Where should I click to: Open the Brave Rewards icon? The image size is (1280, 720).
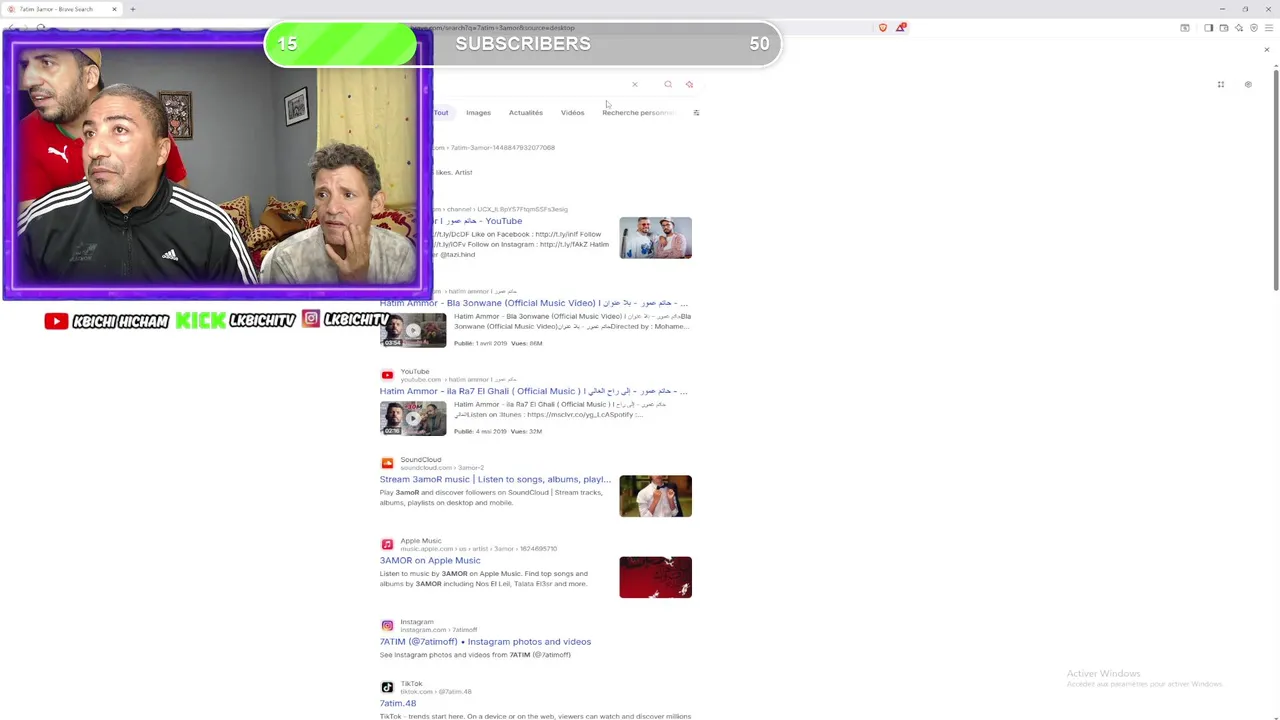(x=900, y=28)
